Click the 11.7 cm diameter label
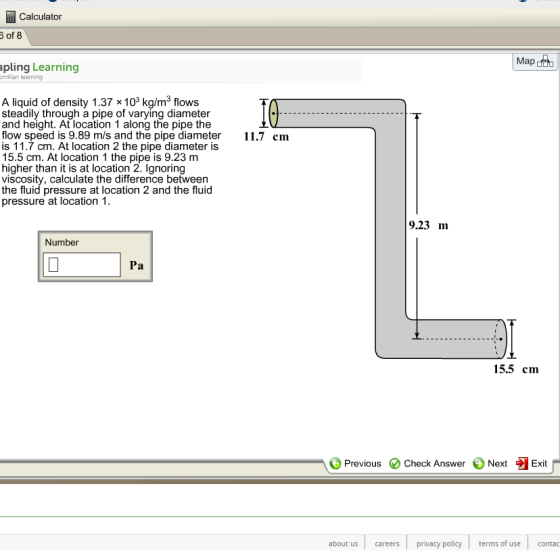 pyautogui.click(x=266, y=137)
